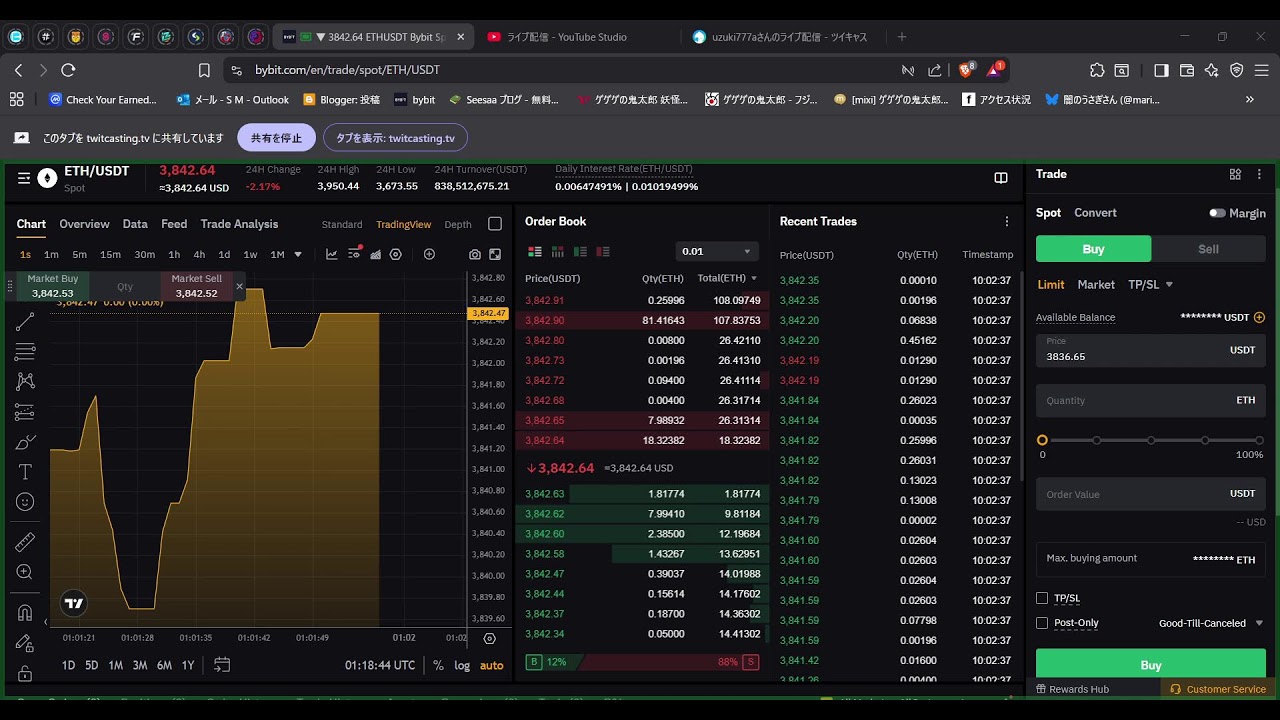Click the buy/sell ratio bar
The width and height of the screenshot is (1280, 720).
(642, 662)
